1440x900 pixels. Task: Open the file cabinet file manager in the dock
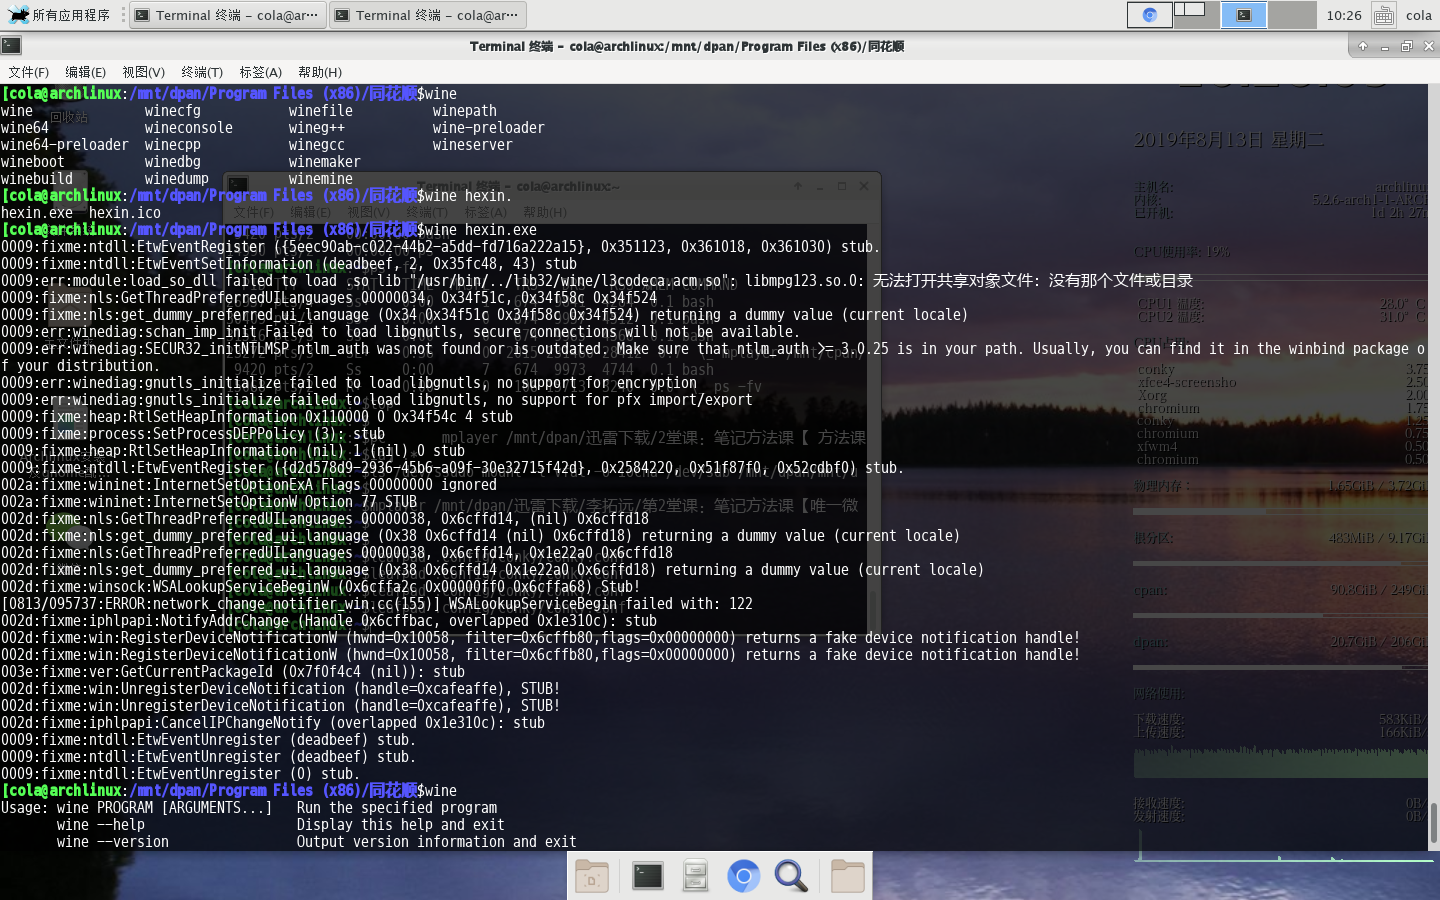click(x=695, y=876)
